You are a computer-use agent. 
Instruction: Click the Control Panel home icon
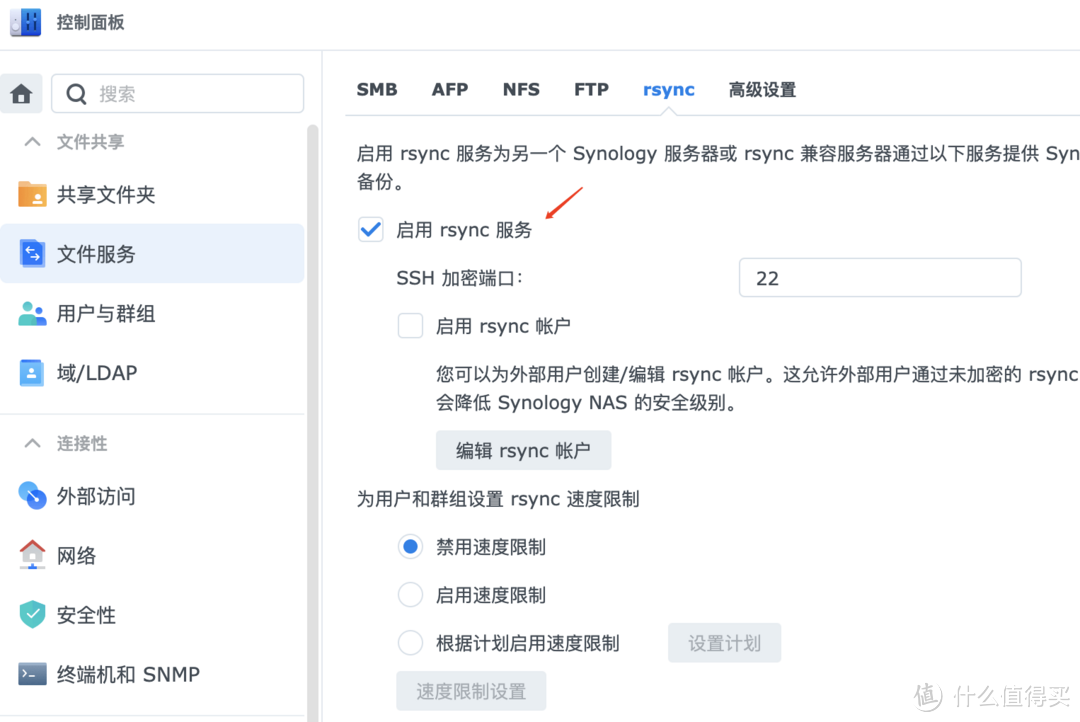pos(21,94)
